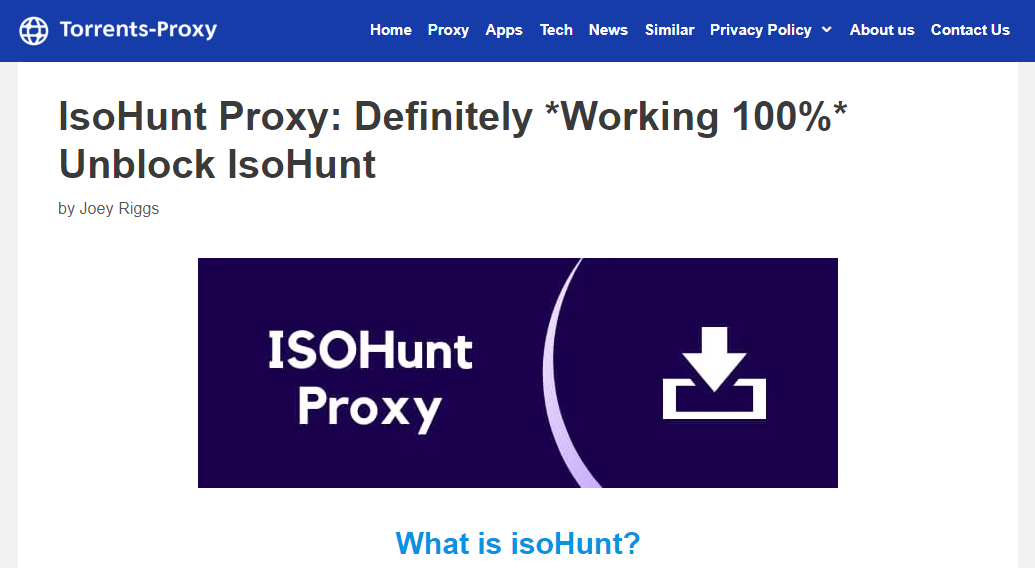This screenshot has width=1035, height=568.
Task: Expand the Privacy Policy submenu chevron
Action: pos(826,30)
